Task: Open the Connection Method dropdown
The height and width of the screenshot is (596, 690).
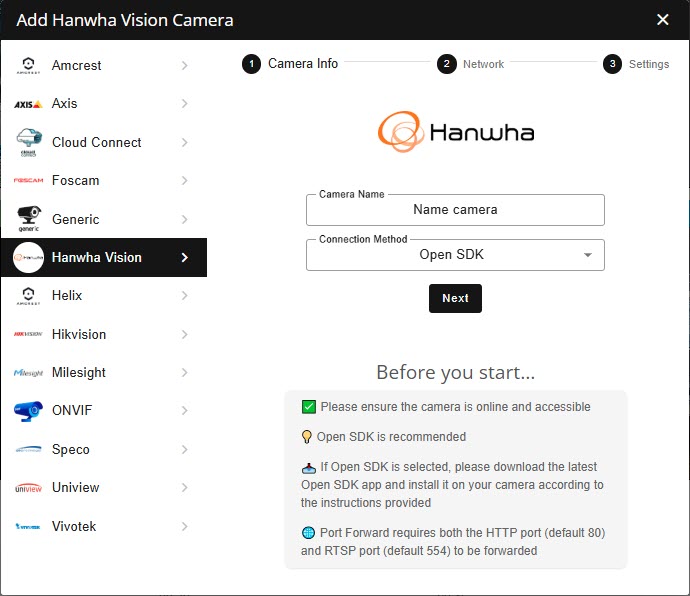Action: coord(455,255)
